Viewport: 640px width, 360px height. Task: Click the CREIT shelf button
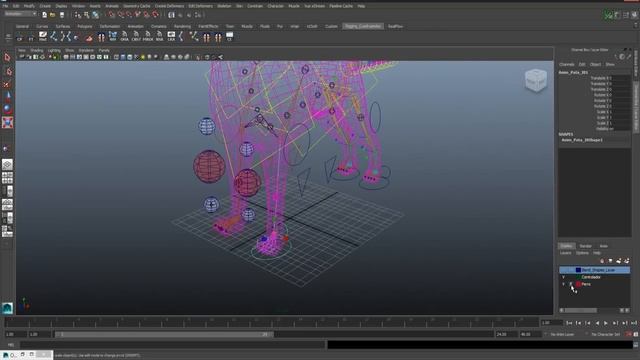click(x=136, y=37)
